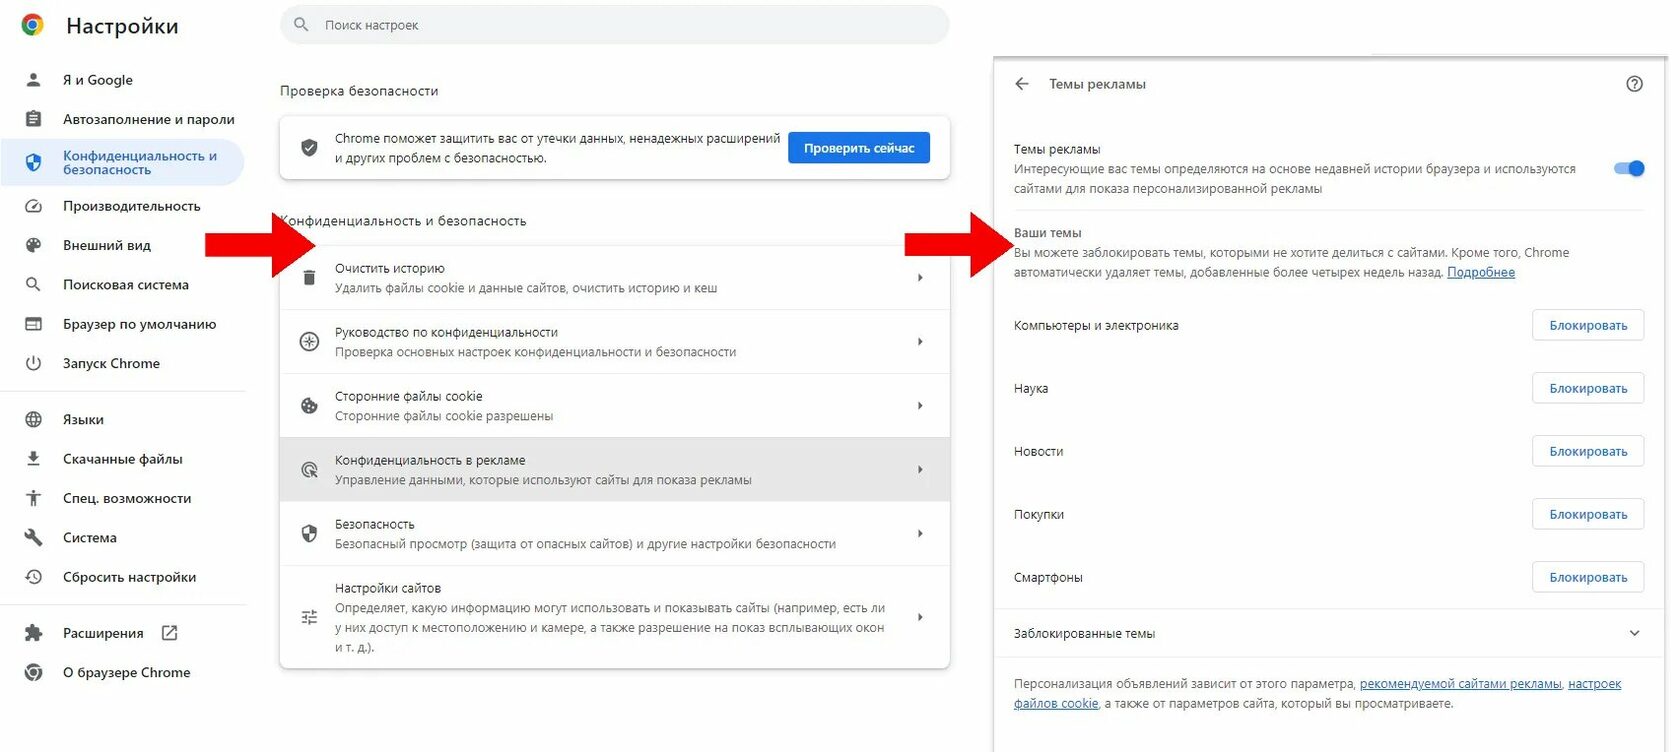Open Конфиденциальность в рекламе via its arrow

[x=920, y=470]
